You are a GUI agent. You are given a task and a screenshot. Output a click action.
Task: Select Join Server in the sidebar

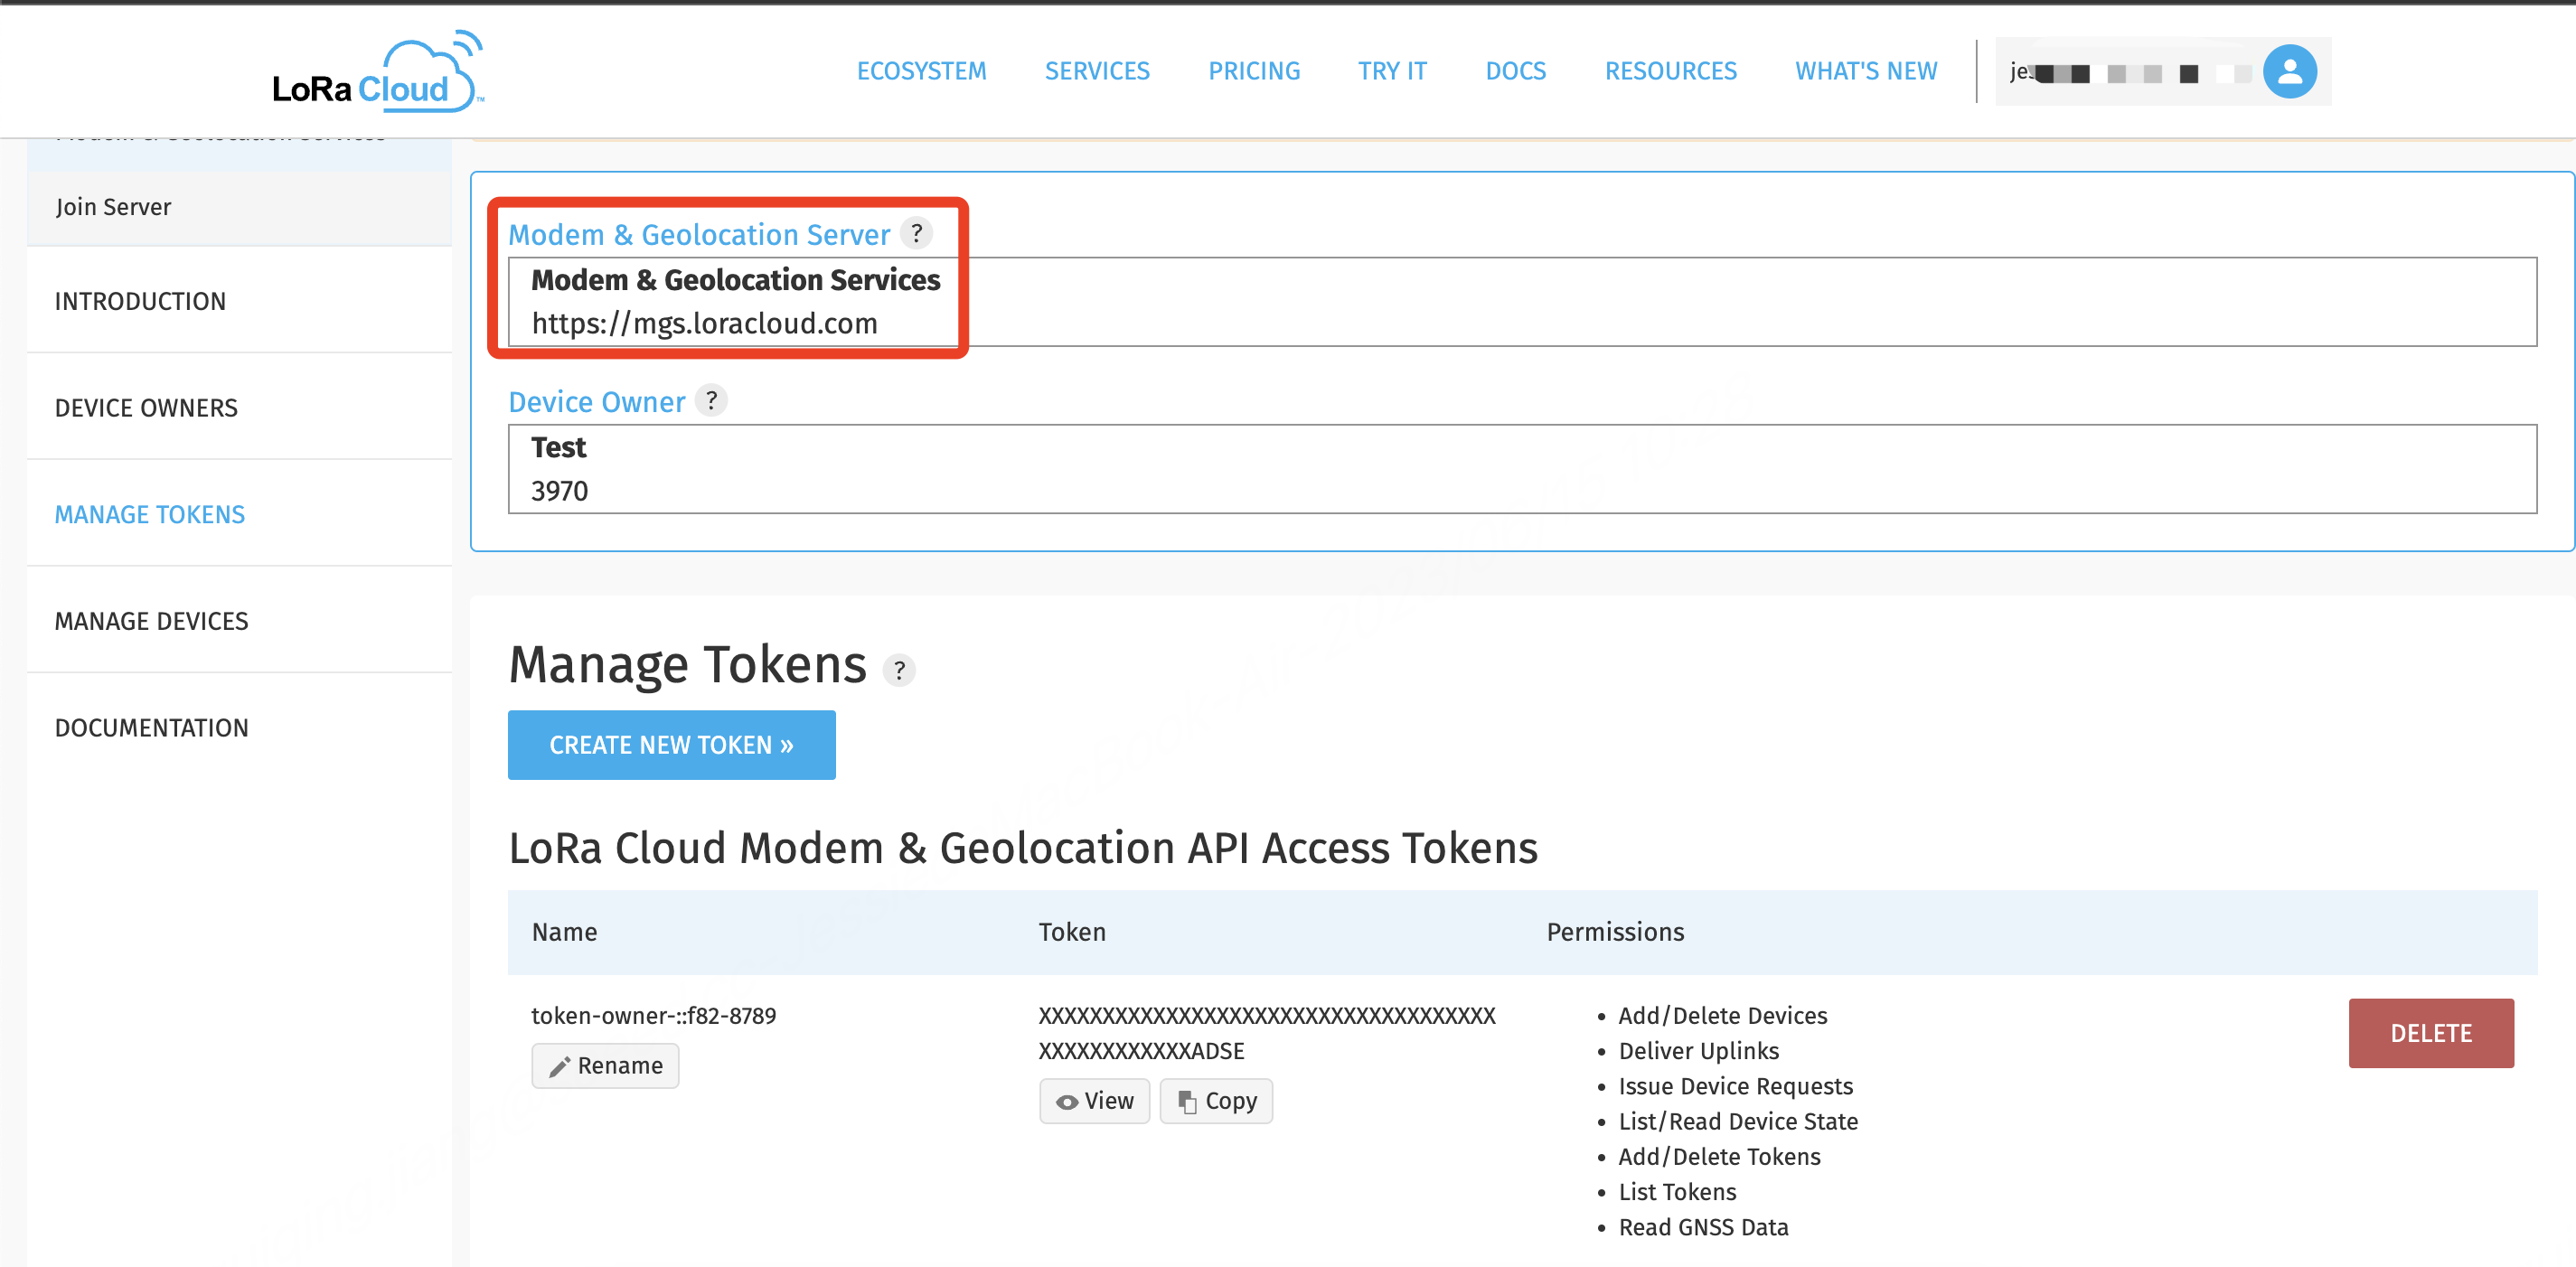coord(113,207)
